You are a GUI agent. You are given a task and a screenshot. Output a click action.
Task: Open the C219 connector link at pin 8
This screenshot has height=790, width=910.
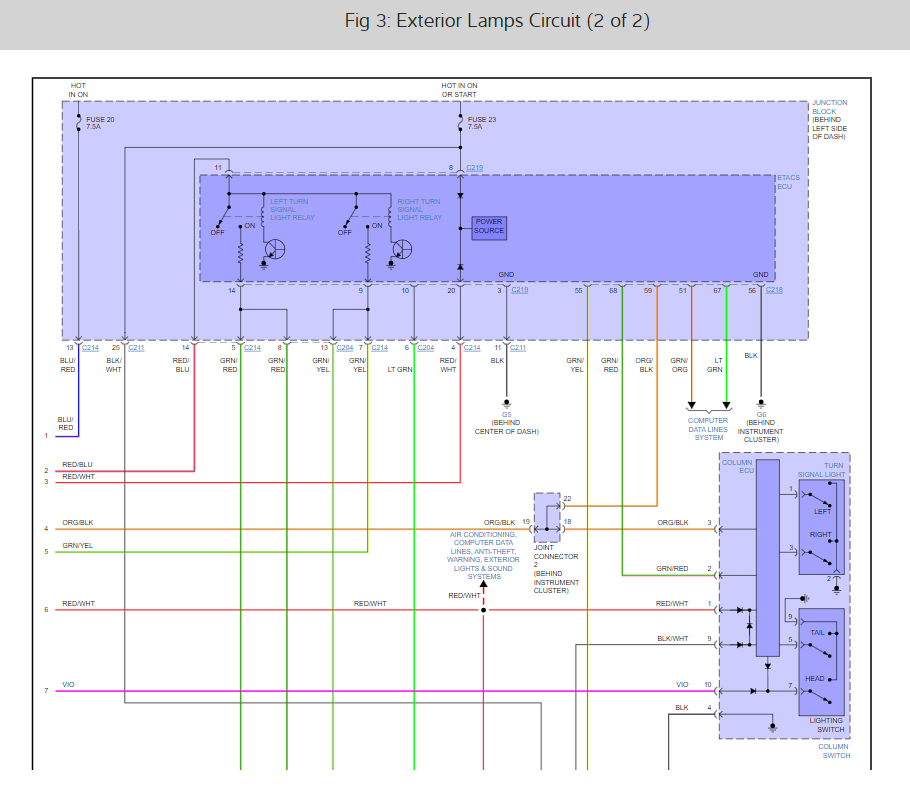pos(475,168)
